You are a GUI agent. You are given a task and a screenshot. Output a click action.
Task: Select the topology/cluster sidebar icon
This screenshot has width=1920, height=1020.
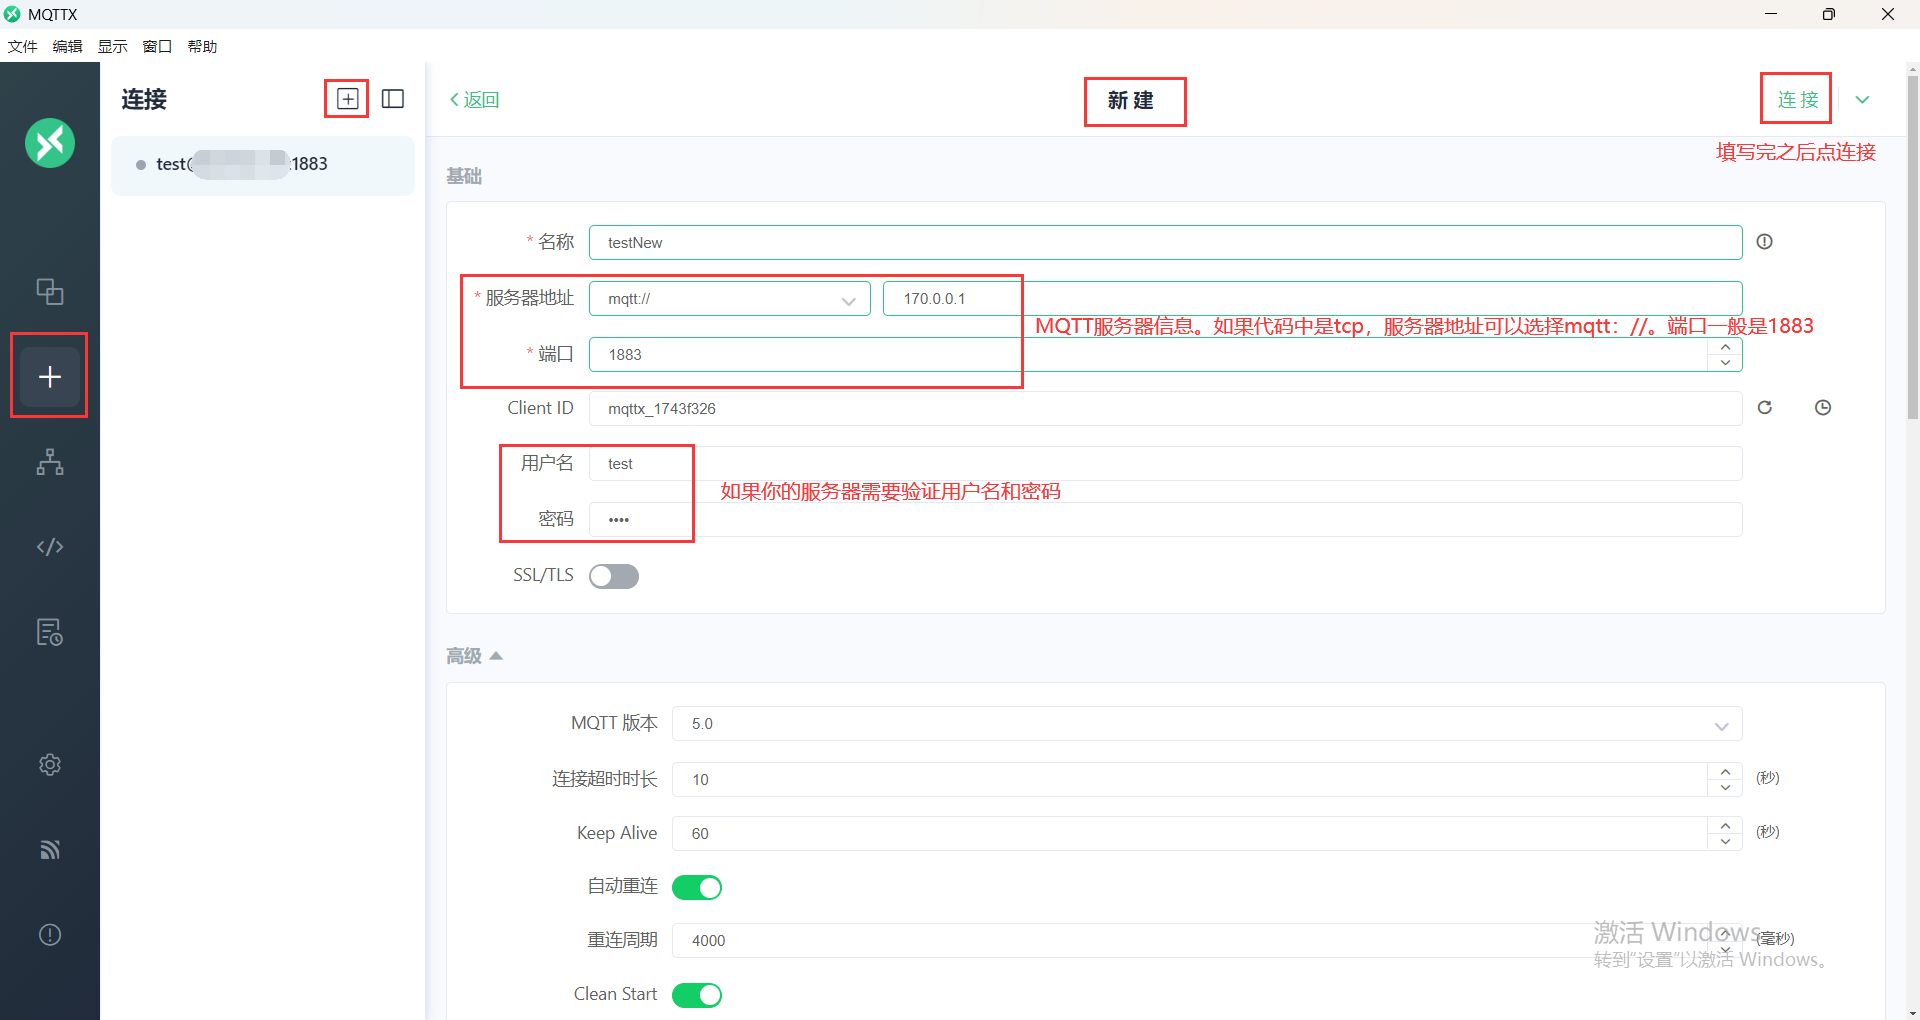pos(50,462)
